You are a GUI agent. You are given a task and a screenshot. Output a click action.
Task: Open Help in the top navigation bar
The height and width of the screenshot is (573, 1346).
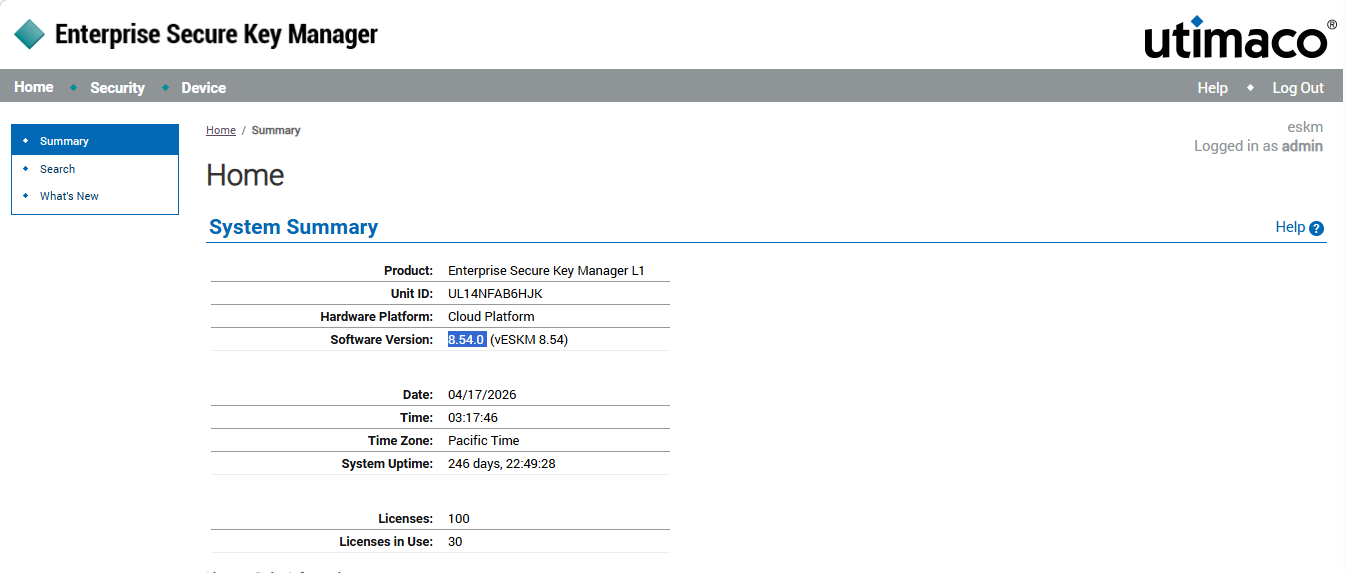(1212, 88)
